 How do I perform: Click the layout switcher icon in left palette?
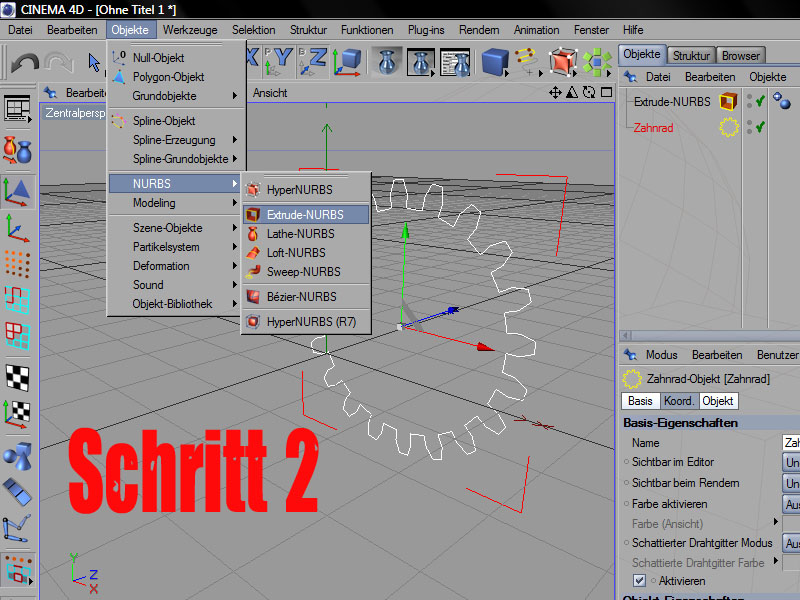coord(17,109)
